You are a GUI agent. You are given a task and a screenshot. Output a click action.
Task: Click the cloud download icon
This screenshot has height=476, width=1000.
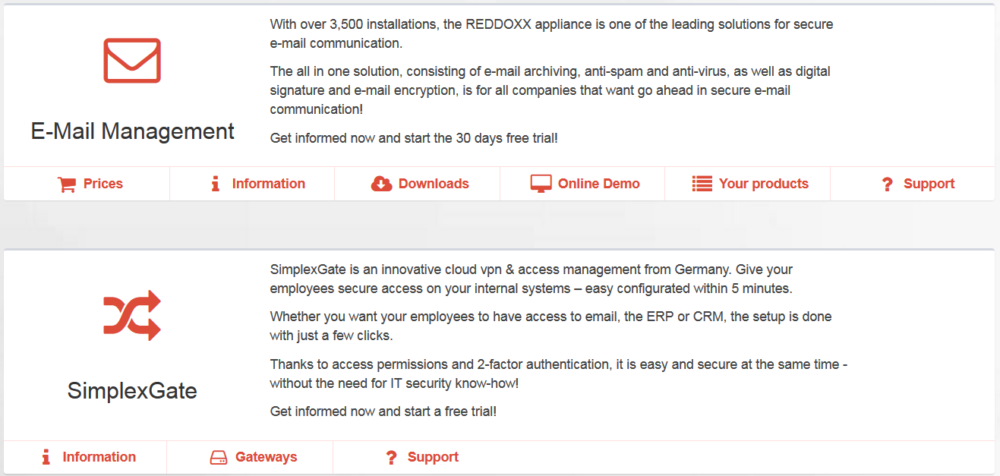(381, 184)
